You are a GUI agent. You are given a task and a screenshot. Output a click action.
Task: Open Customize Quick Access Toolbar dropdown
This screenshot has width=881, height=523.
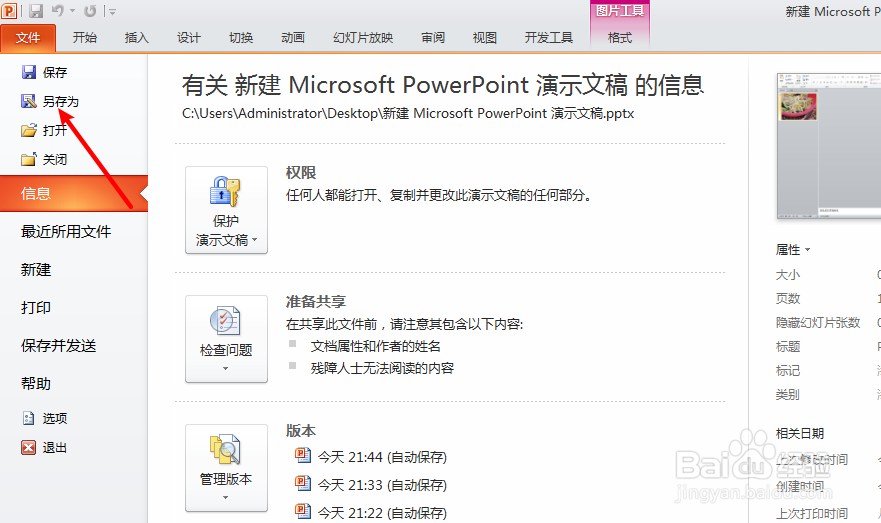click(112, 11)
